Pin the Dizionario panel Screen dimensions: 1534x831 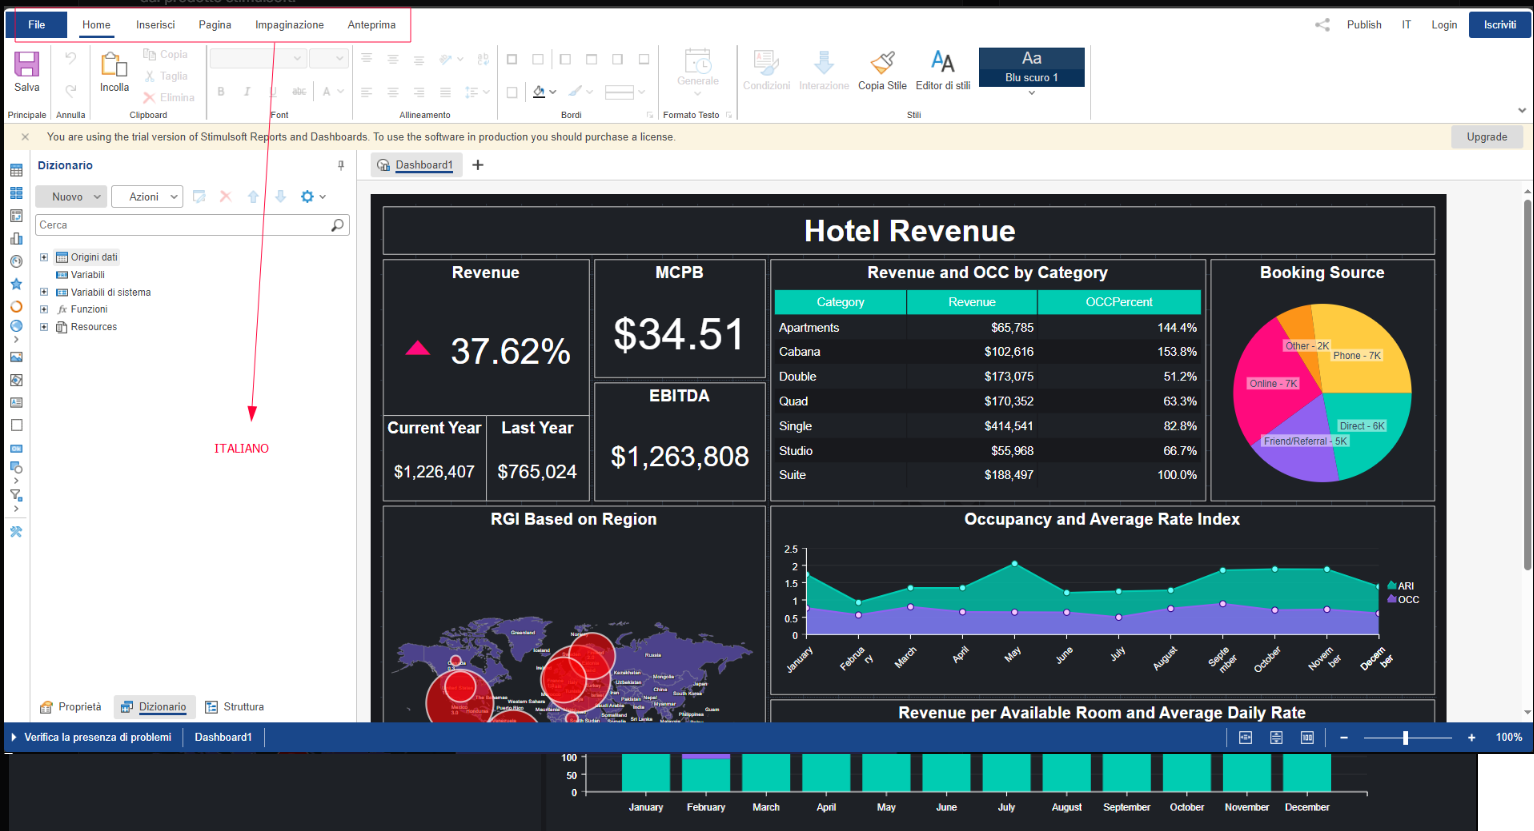click(x=341, y=166)
